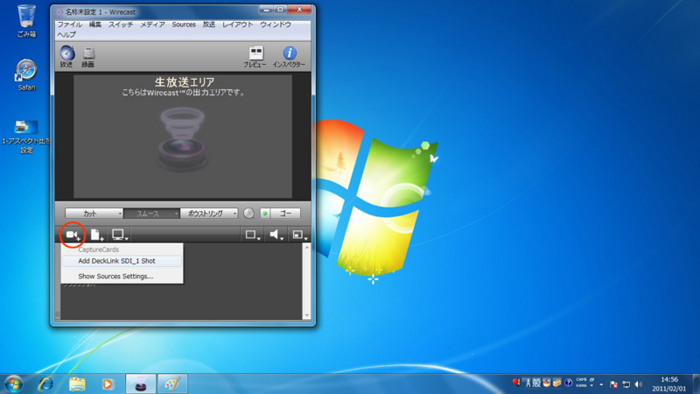Open the desktop presenter monitor icon dropdown
The image size is (700, 394).
click(x=120, y=235)
